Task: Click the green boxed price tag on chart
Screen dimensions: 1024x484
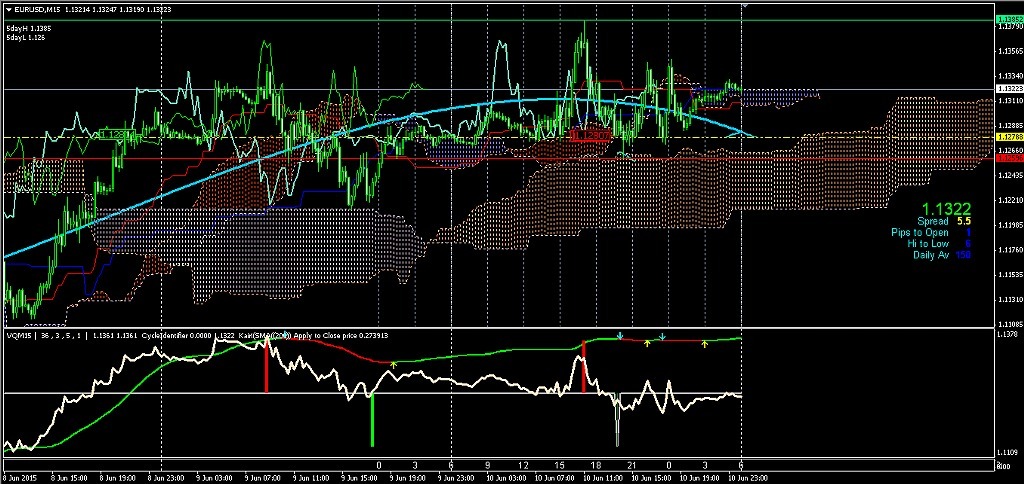Action: [115, 134]
